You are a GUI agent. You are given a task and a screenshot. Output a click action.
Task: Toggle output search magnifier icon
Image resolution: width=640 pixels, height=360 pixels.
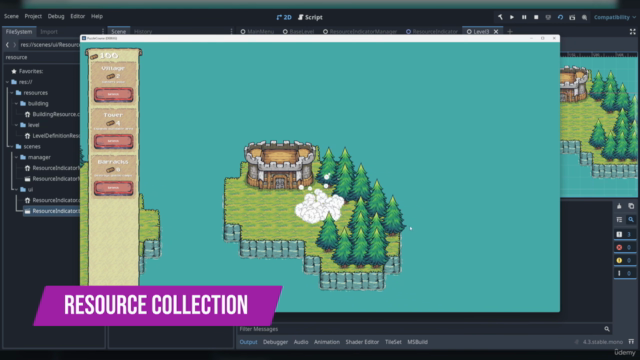tap(631, 220)
